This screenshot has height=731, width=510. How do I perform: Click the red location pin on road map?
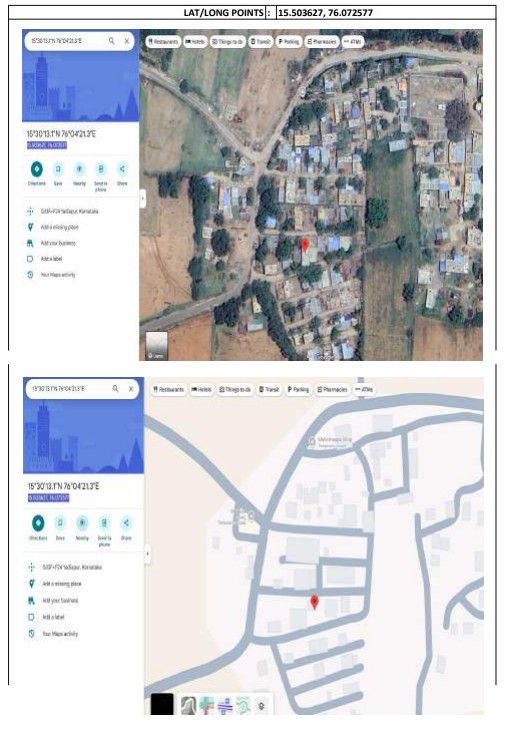tap(315, 602)
